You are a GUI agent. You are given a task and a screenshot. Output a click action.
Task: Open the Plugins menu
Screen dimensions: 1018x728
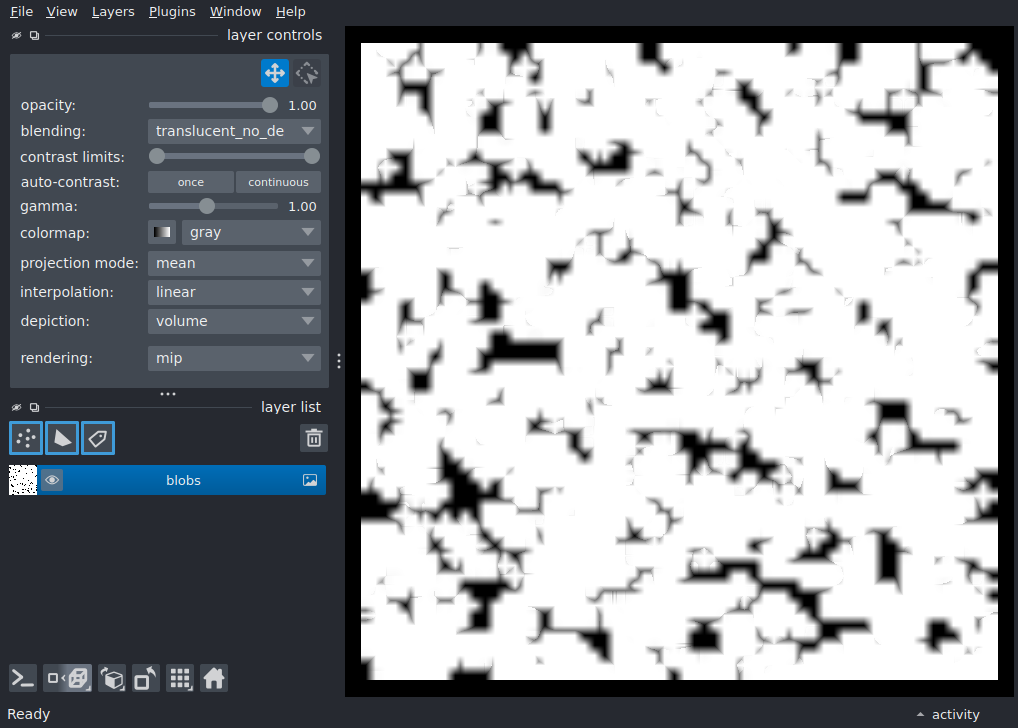[172, 12]
